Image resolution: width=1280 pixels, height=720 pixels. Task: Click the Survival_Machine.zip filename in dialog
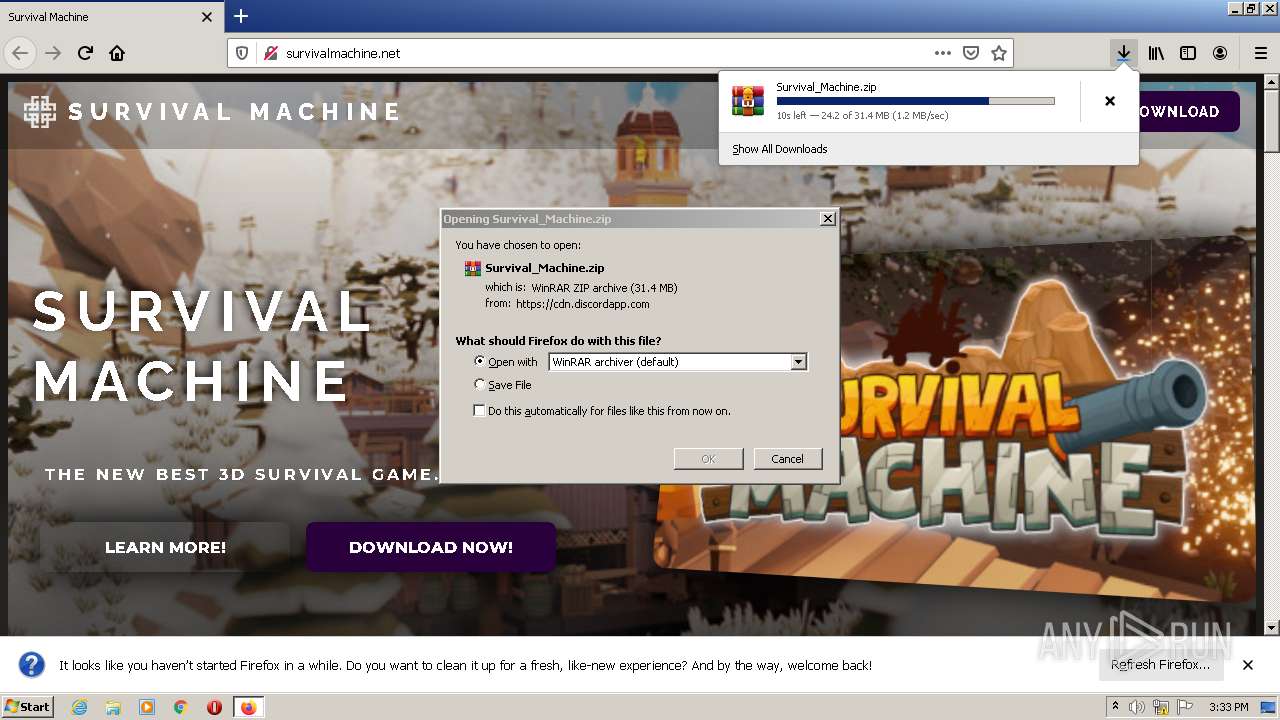point(545,268)
